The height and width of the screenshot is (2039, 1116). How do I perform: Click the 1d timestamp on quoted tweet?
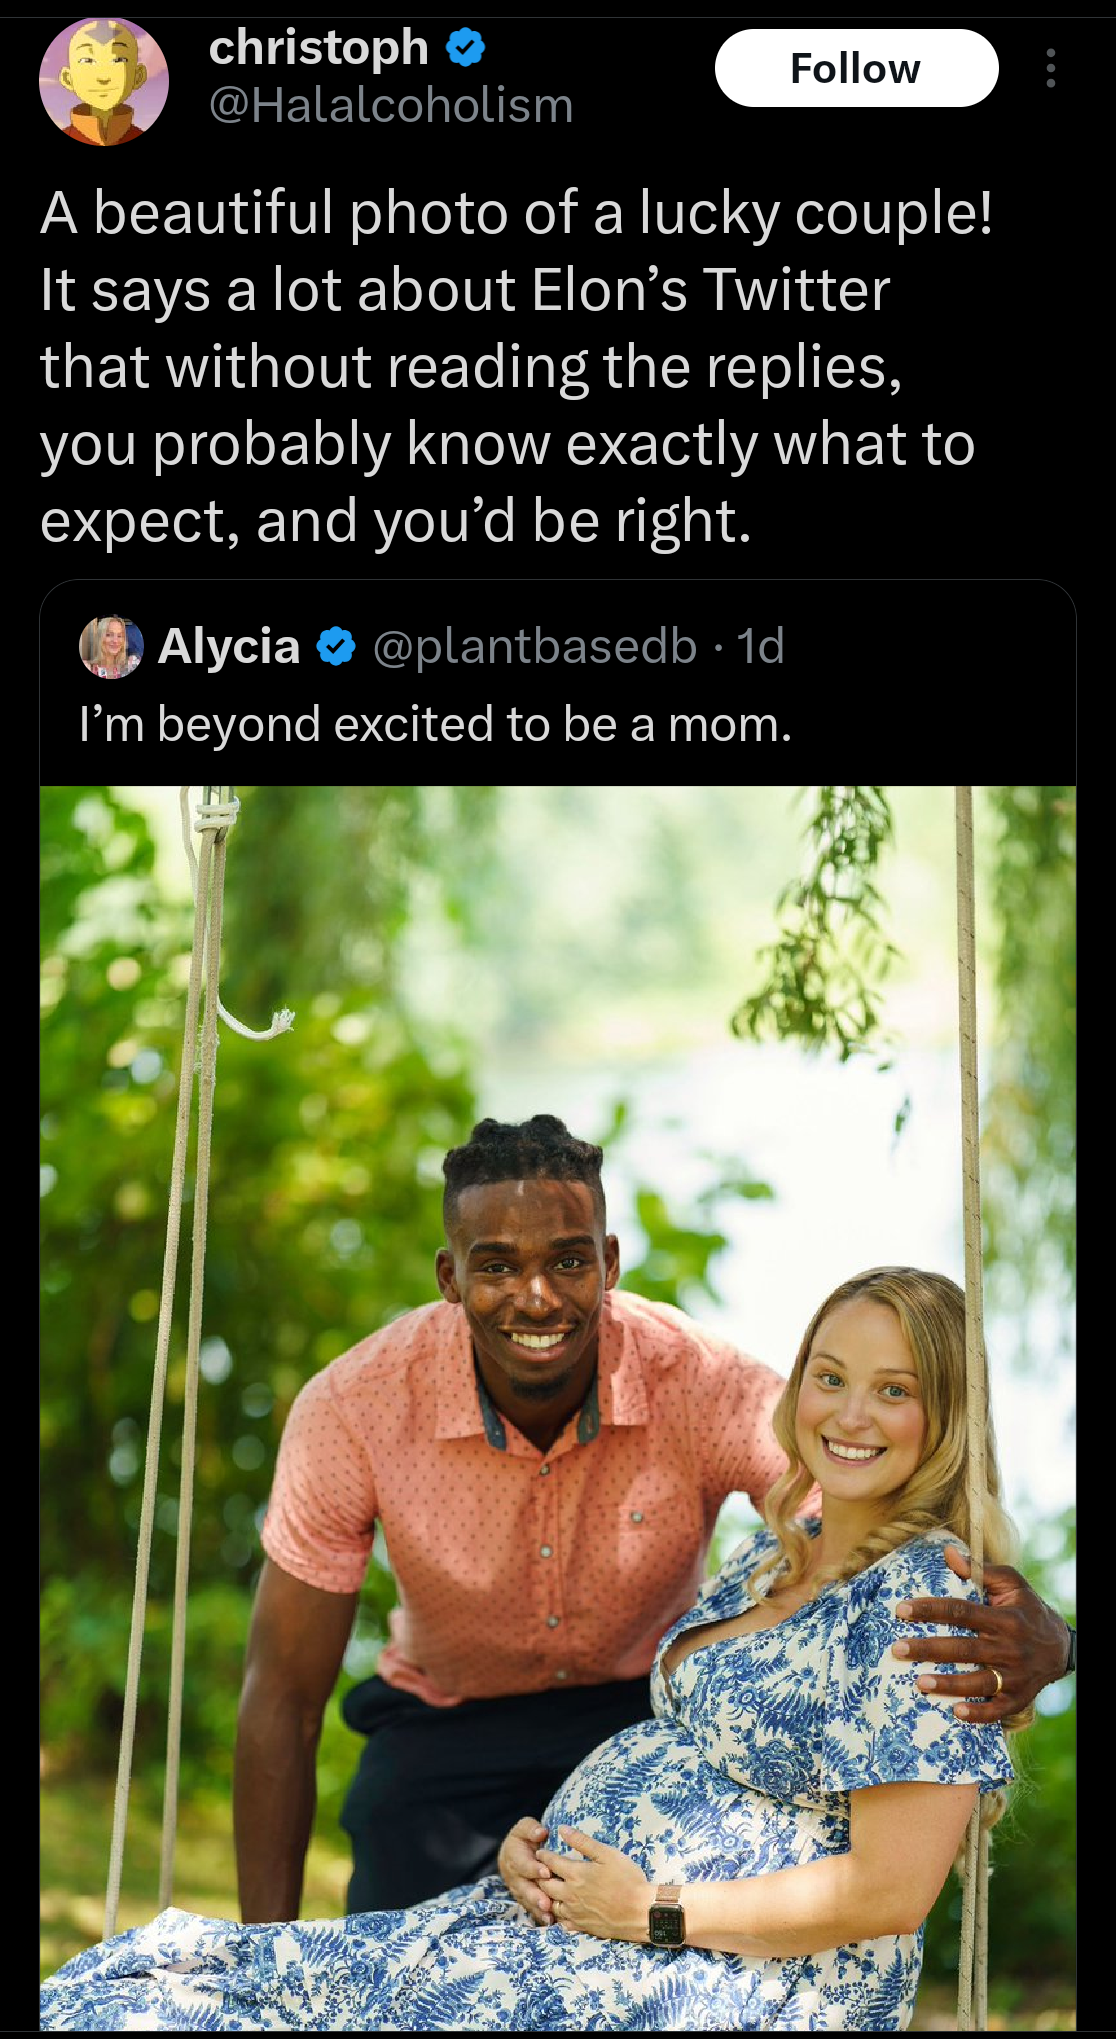(761, 647)
